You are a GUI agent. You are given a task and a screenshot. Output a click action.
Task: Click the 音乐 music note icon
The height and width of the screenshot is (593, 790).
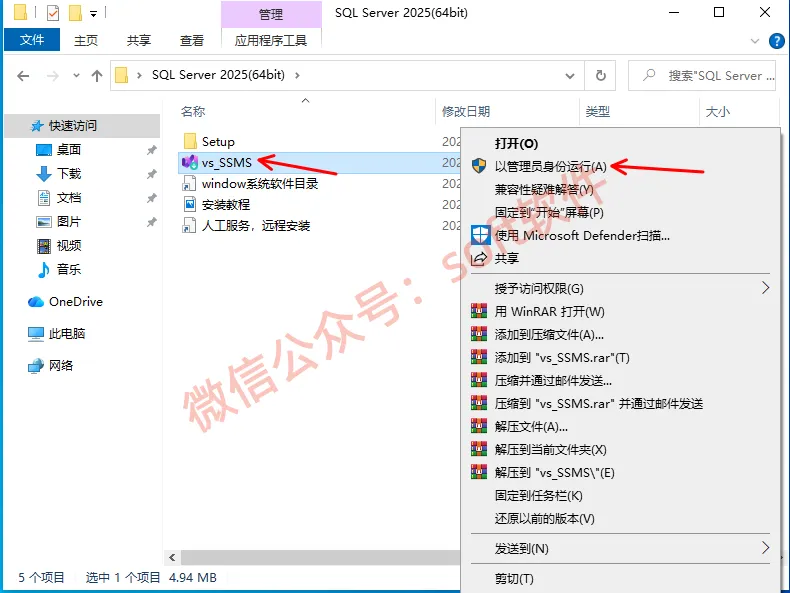[x=44, y=270]
